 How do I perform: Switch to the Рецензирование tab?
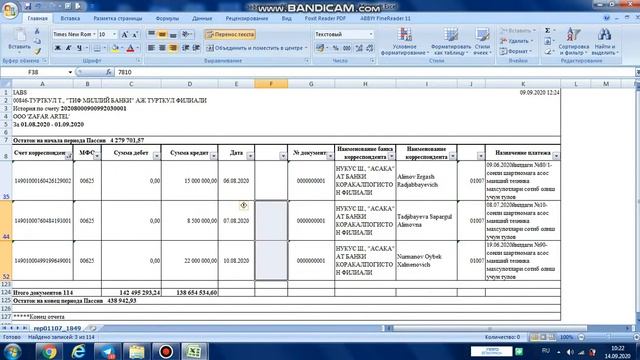pos(247,18)
